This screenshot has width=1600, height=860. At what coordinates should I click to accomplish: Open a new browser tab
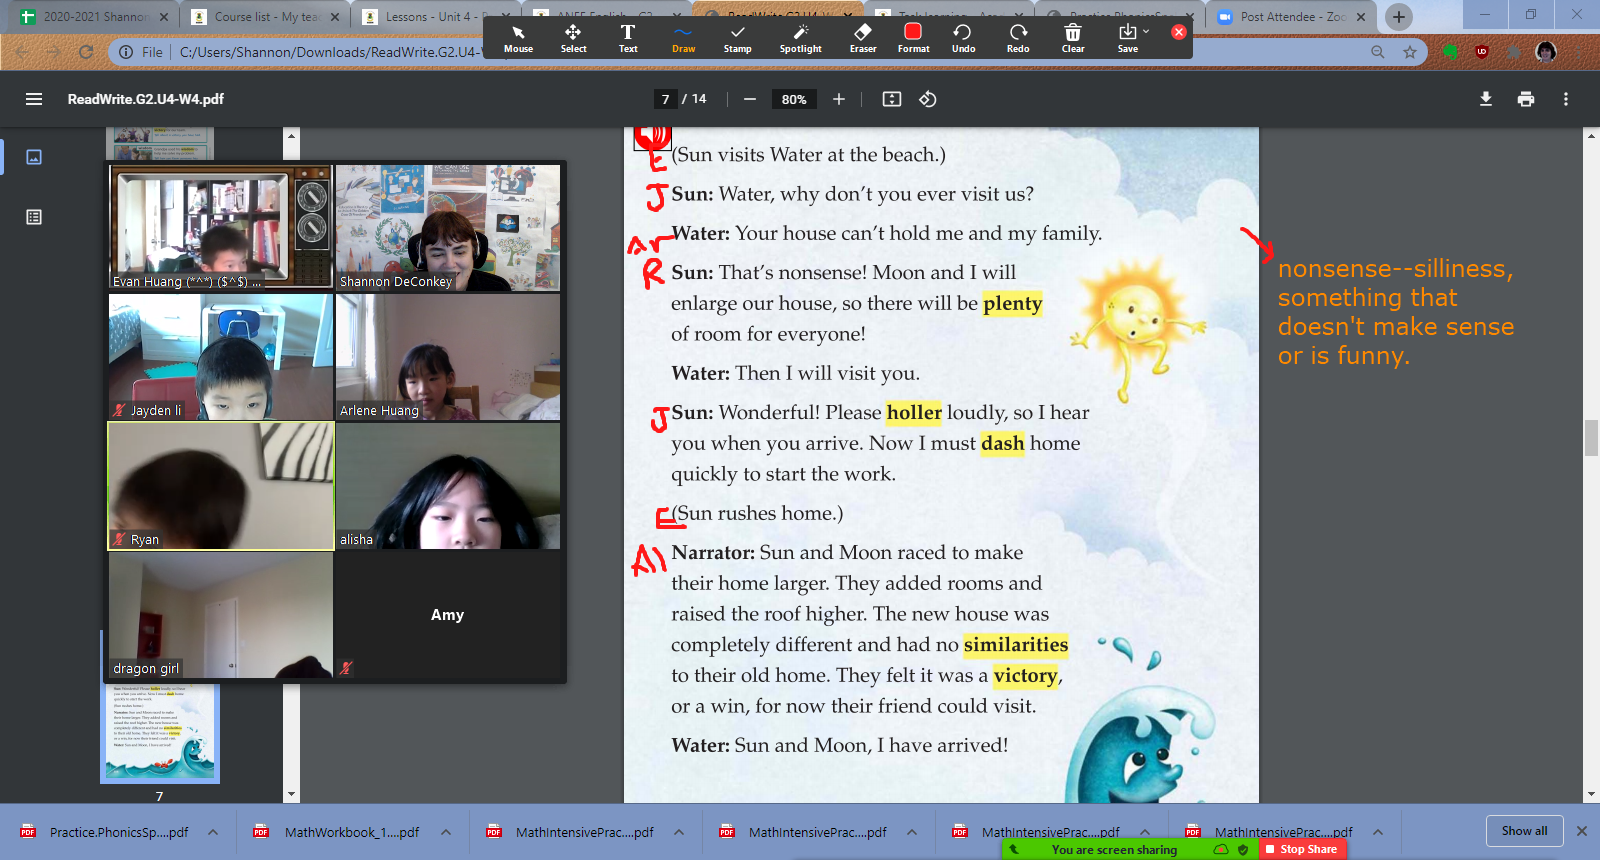pyautogui.click(x=1399, y=17)
